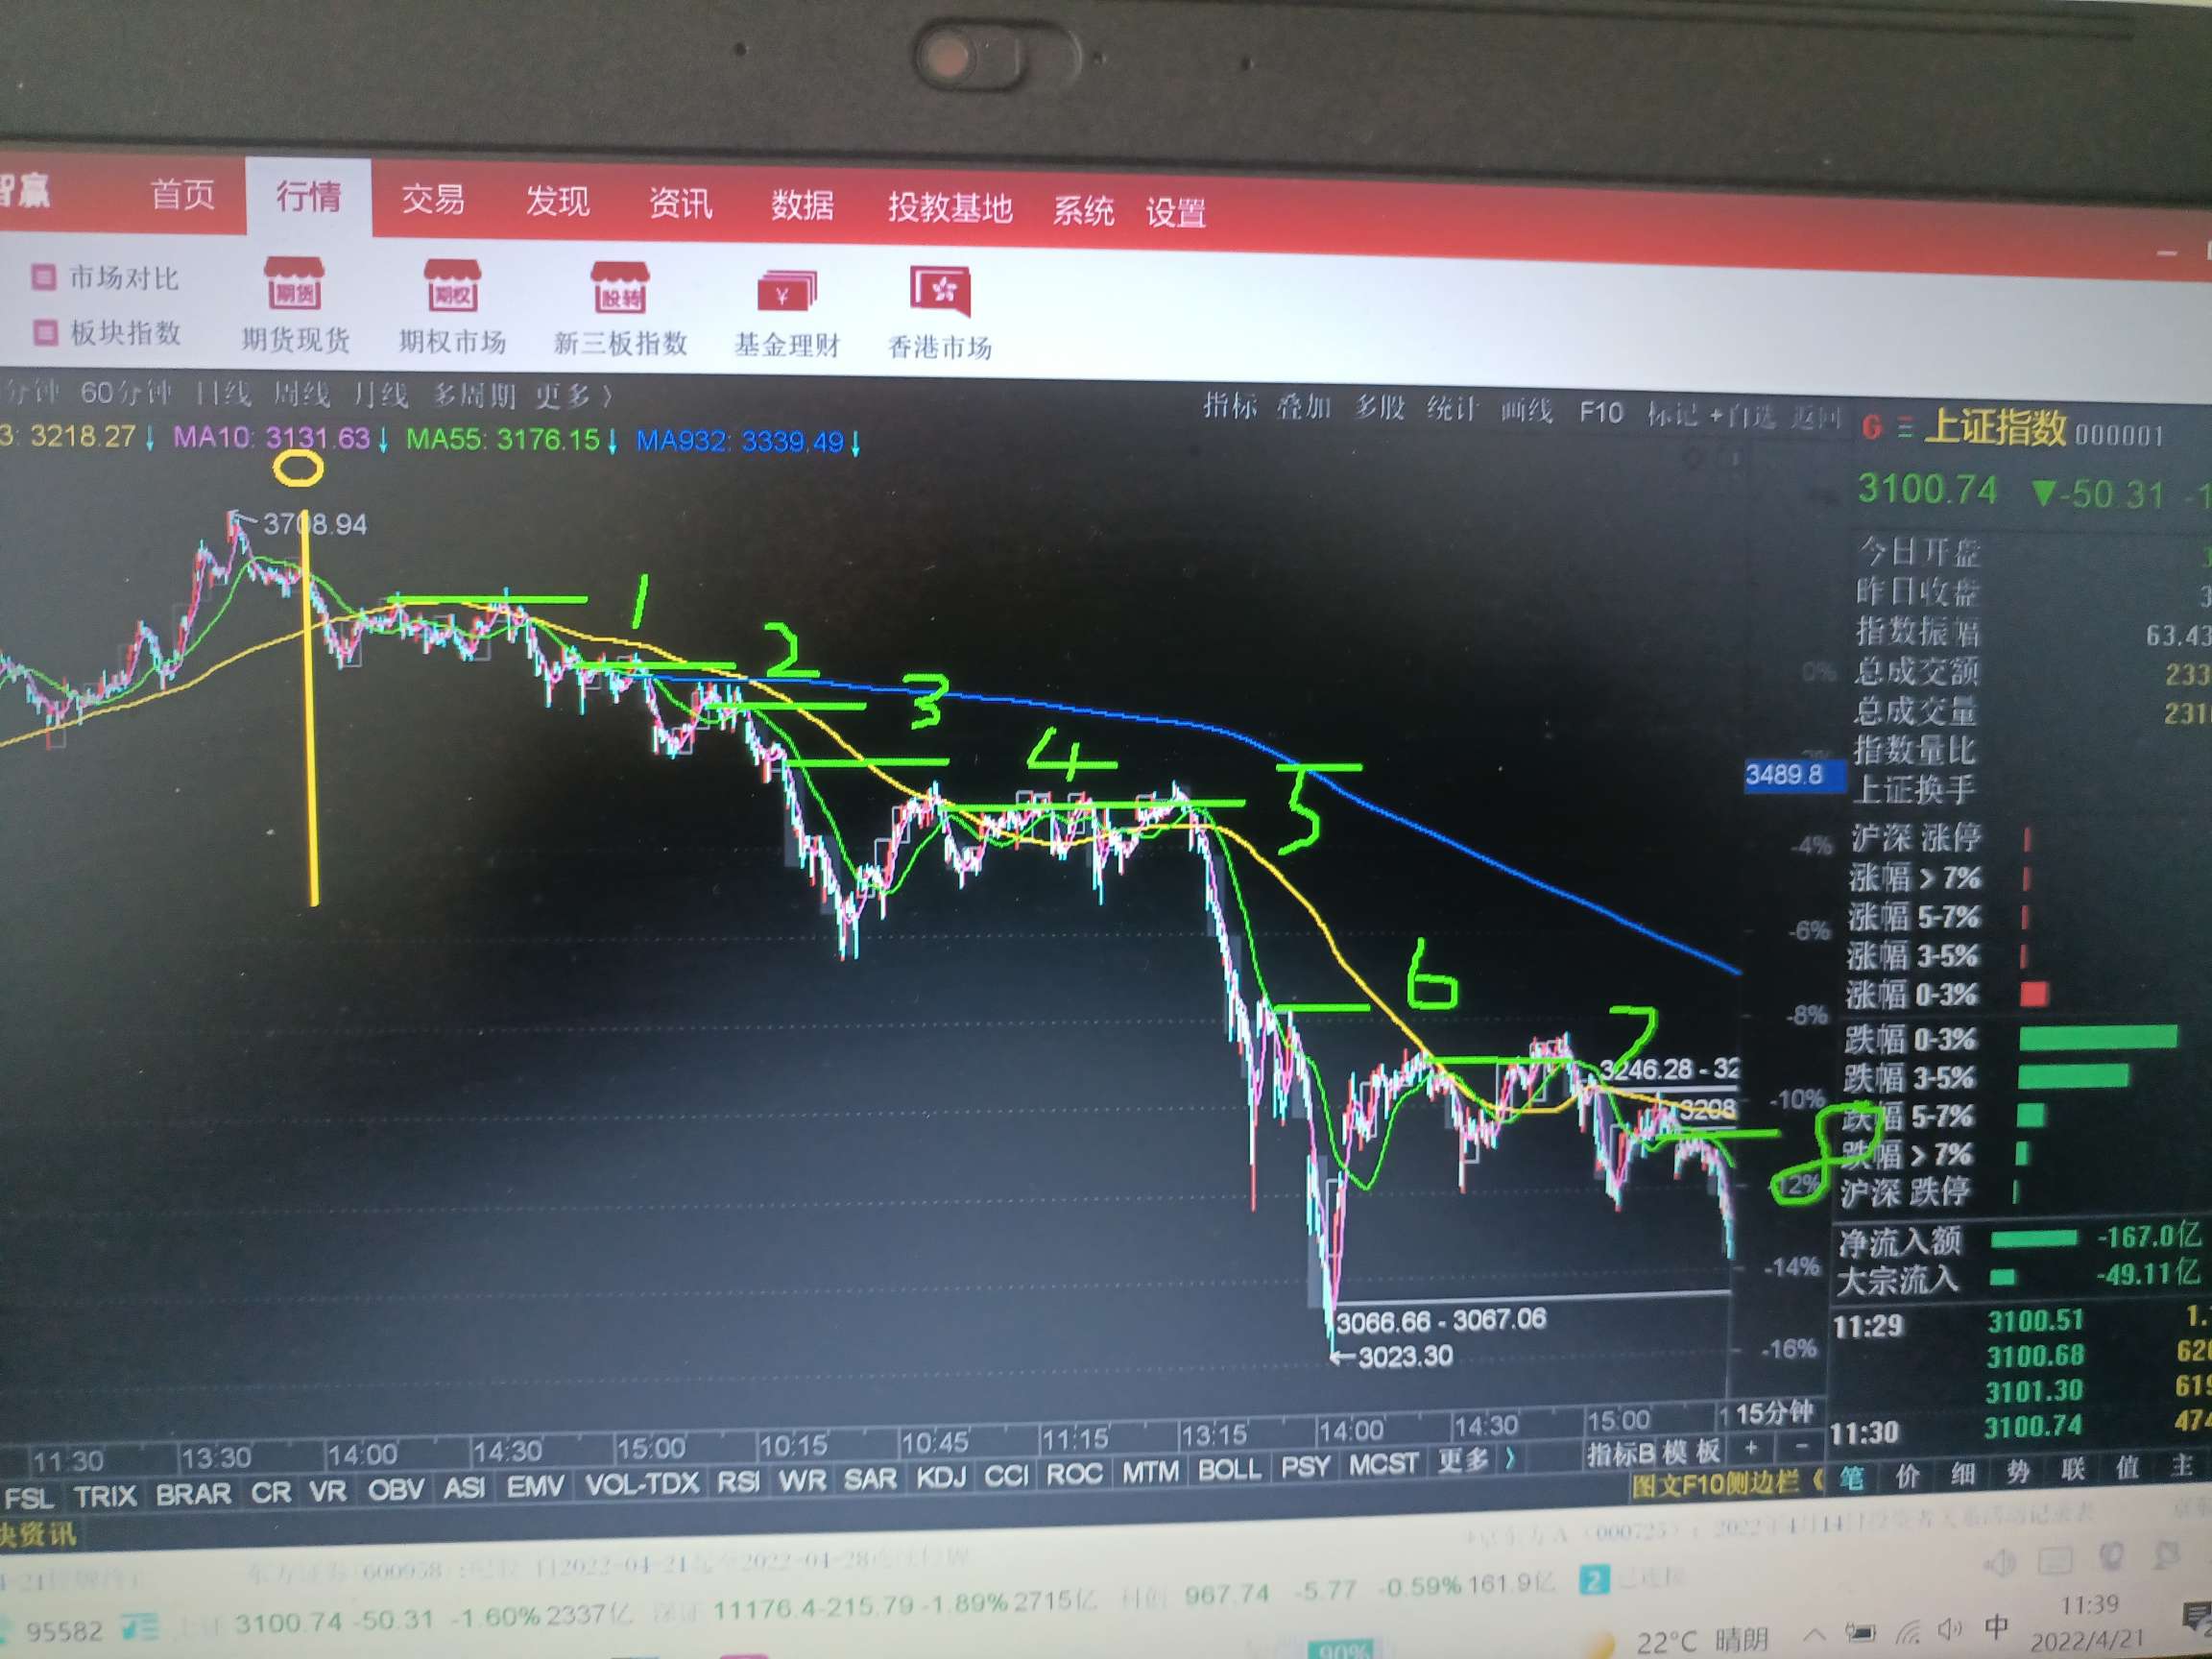Select the TRIX indicator tab
Screen dimensions: 2212x1659
(x=105, y=1497)
